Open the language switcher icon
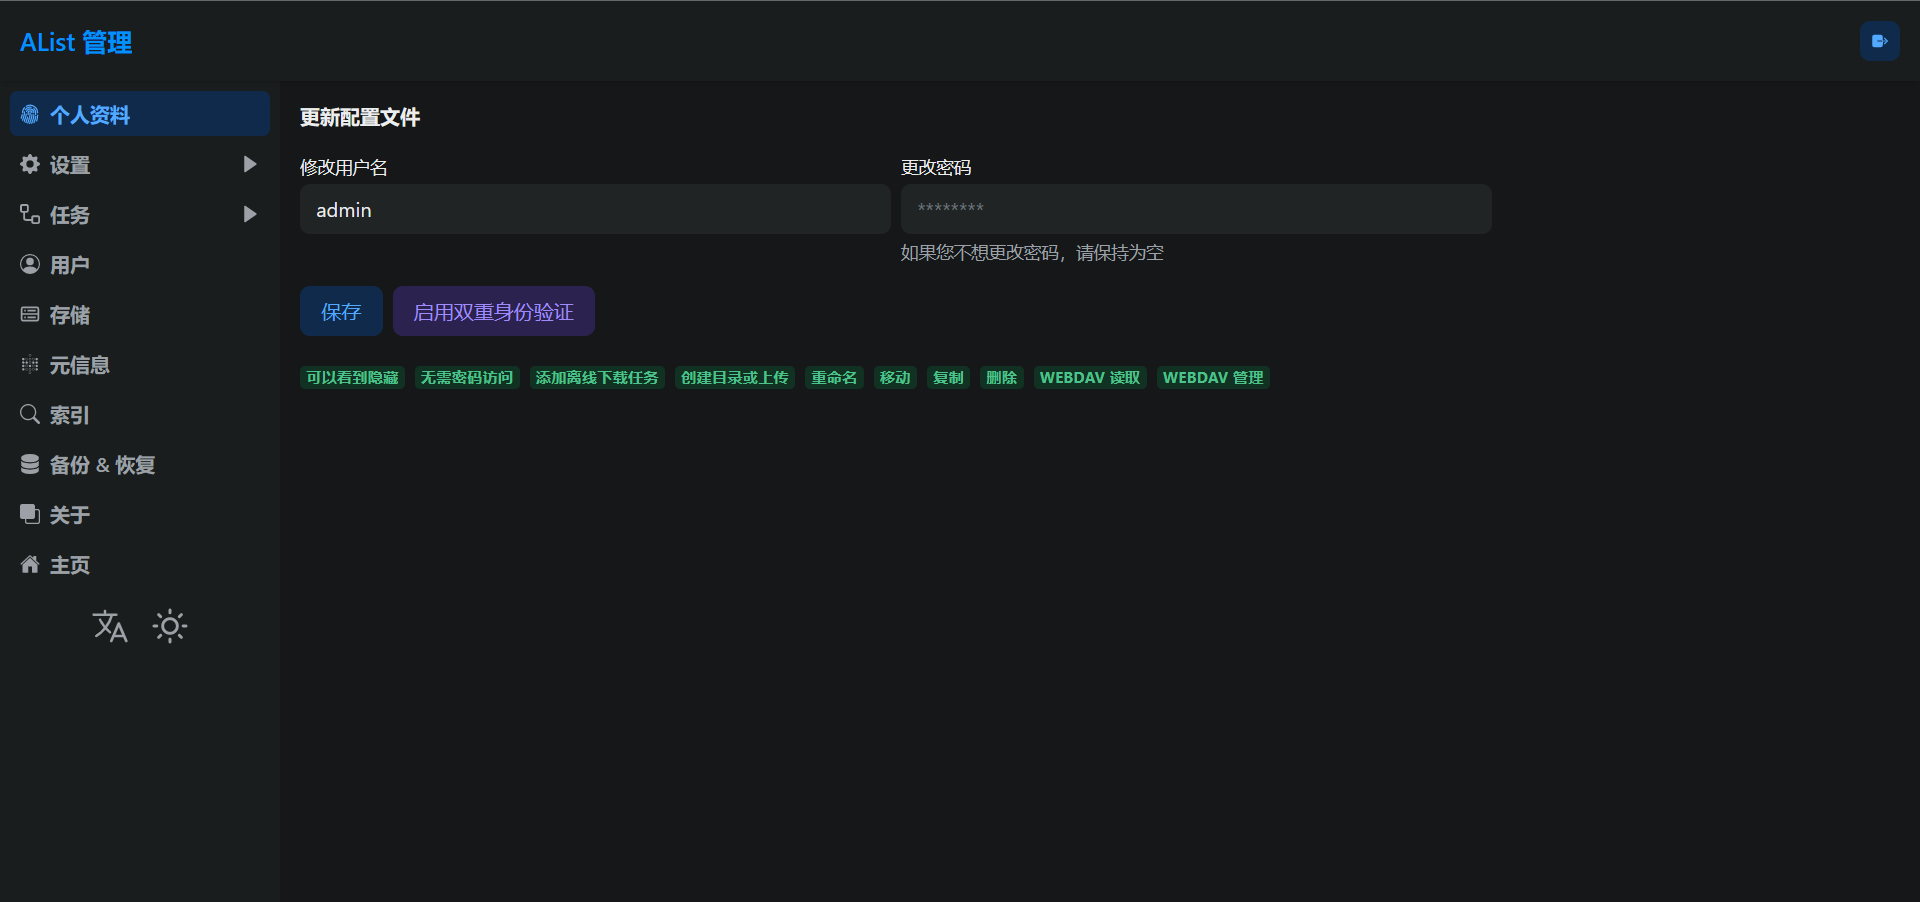 click(110, 626)
